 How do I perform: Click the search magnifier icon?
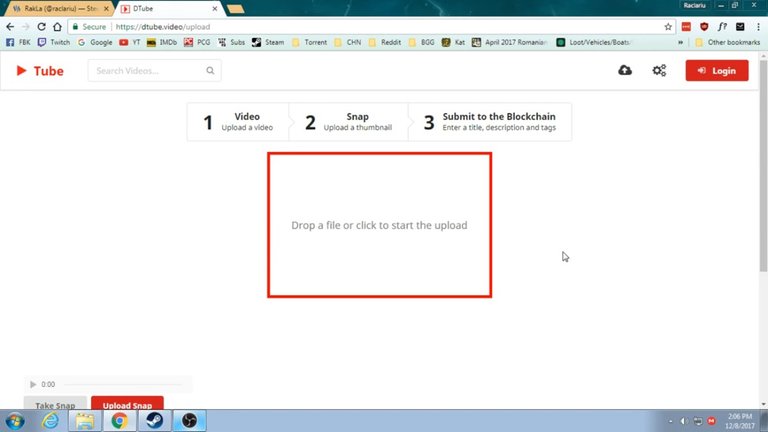coord(210,71)
